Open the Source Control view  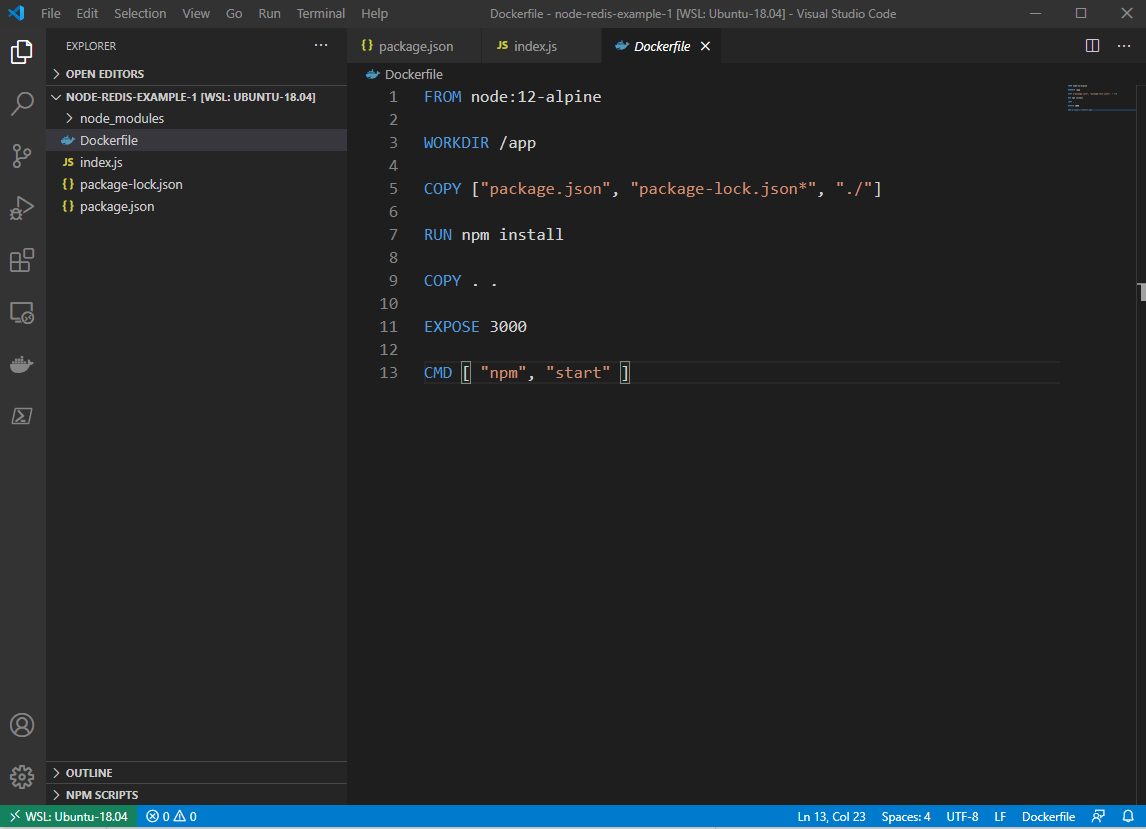point(22,156)
